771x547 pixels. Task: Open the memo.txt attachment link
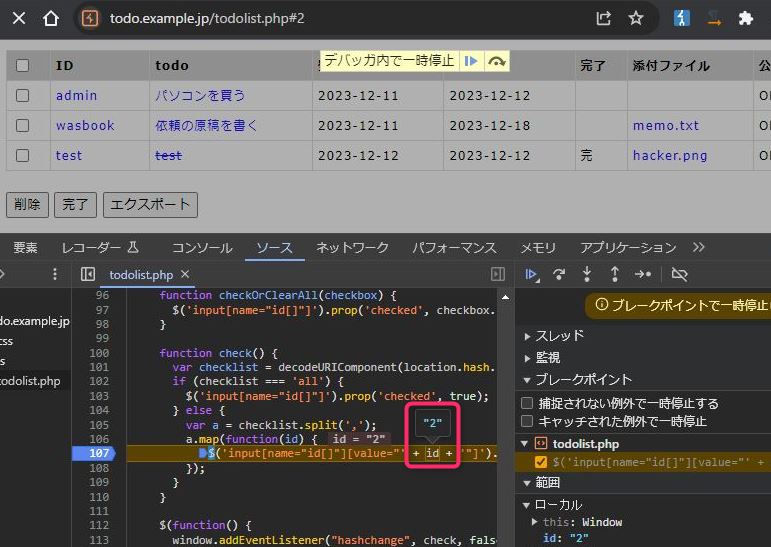pyautogui.click(x=666, y=125)
